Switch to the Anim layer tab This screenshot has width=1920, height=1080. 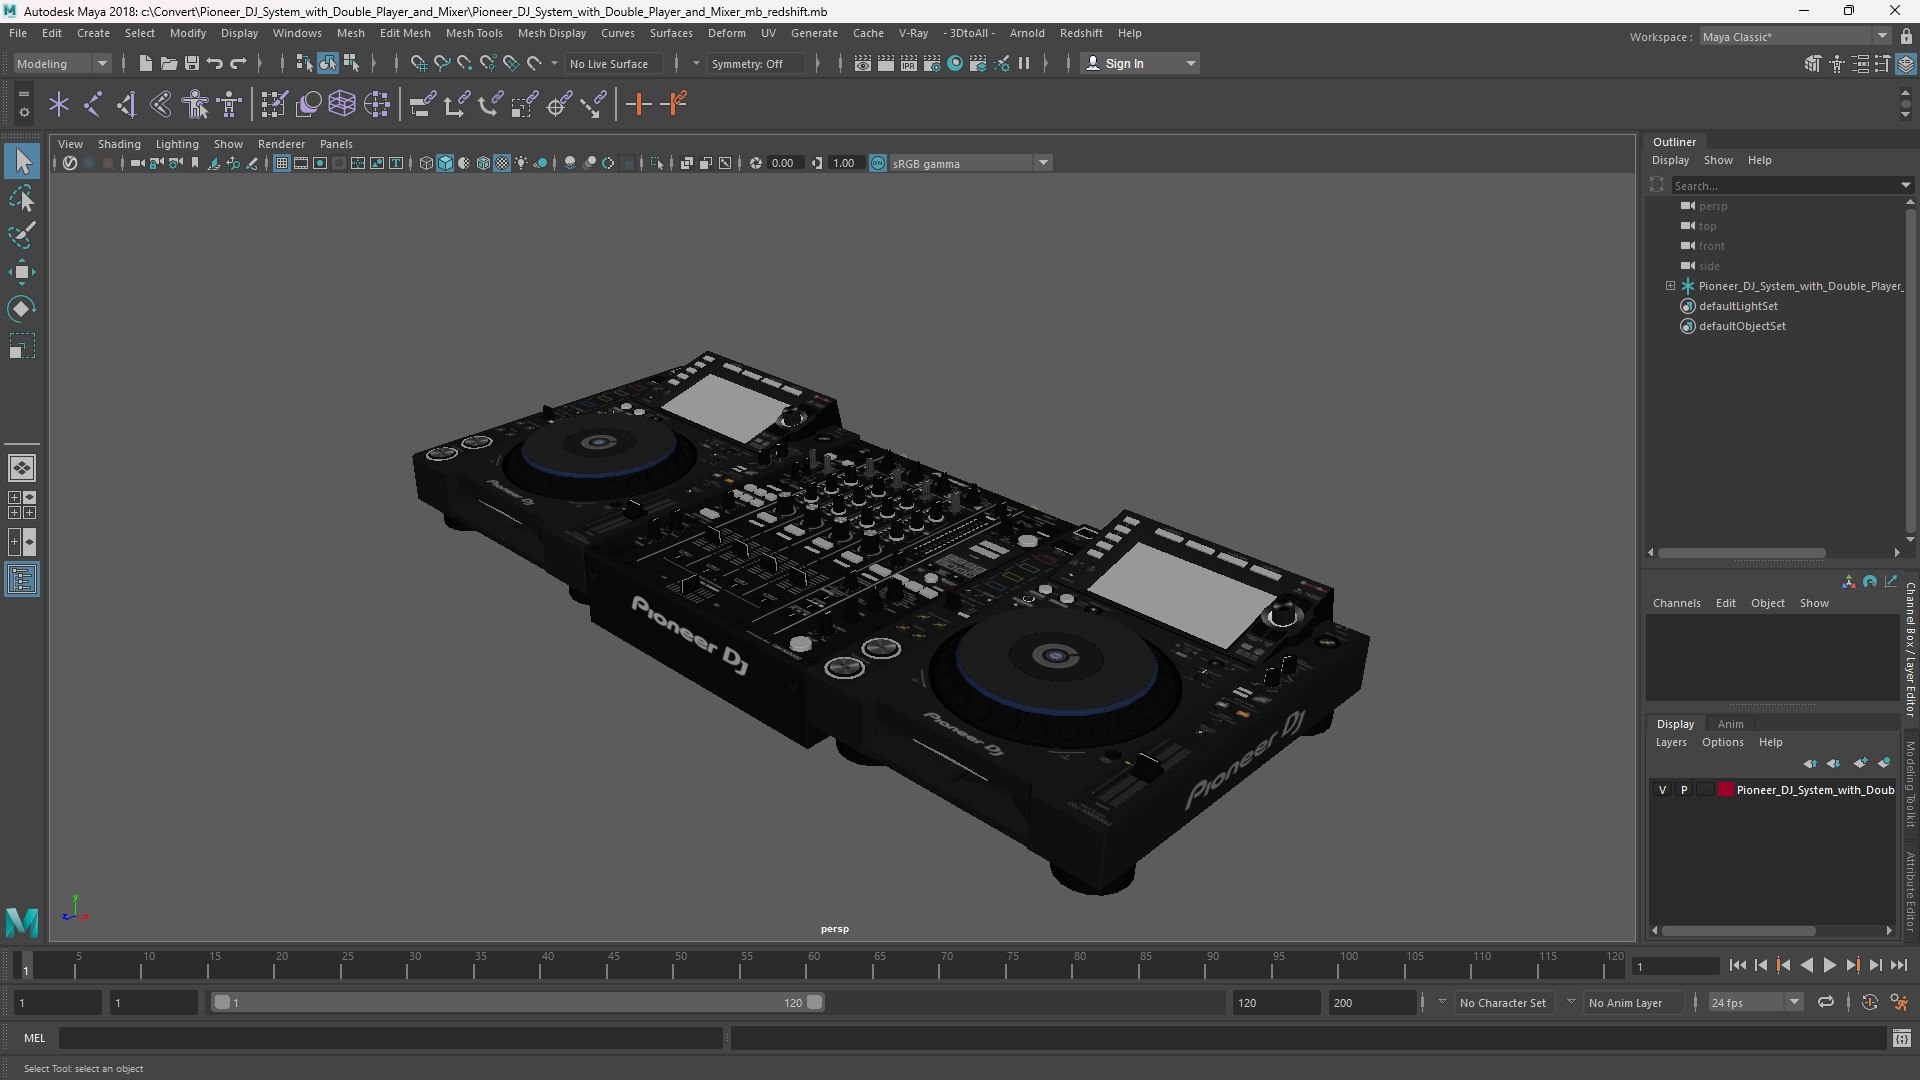pos(1730,724)
